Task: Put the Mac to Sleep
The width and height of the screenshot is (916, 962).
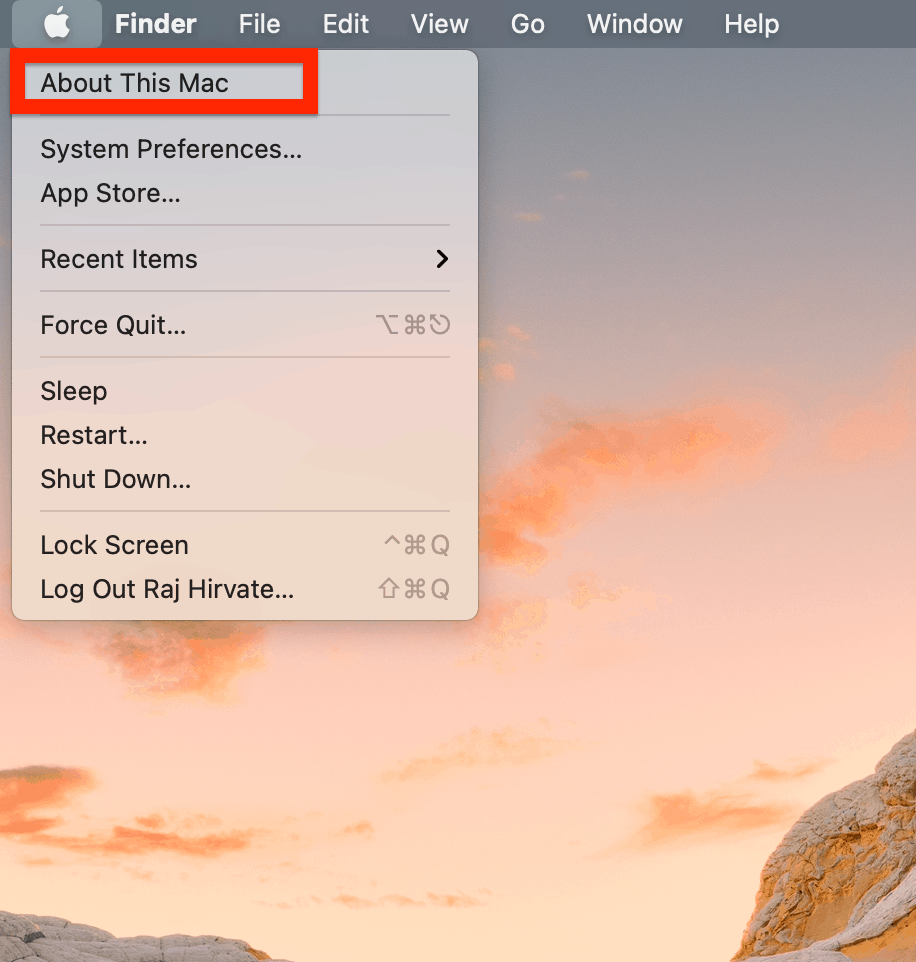Action: click(74, 391)
